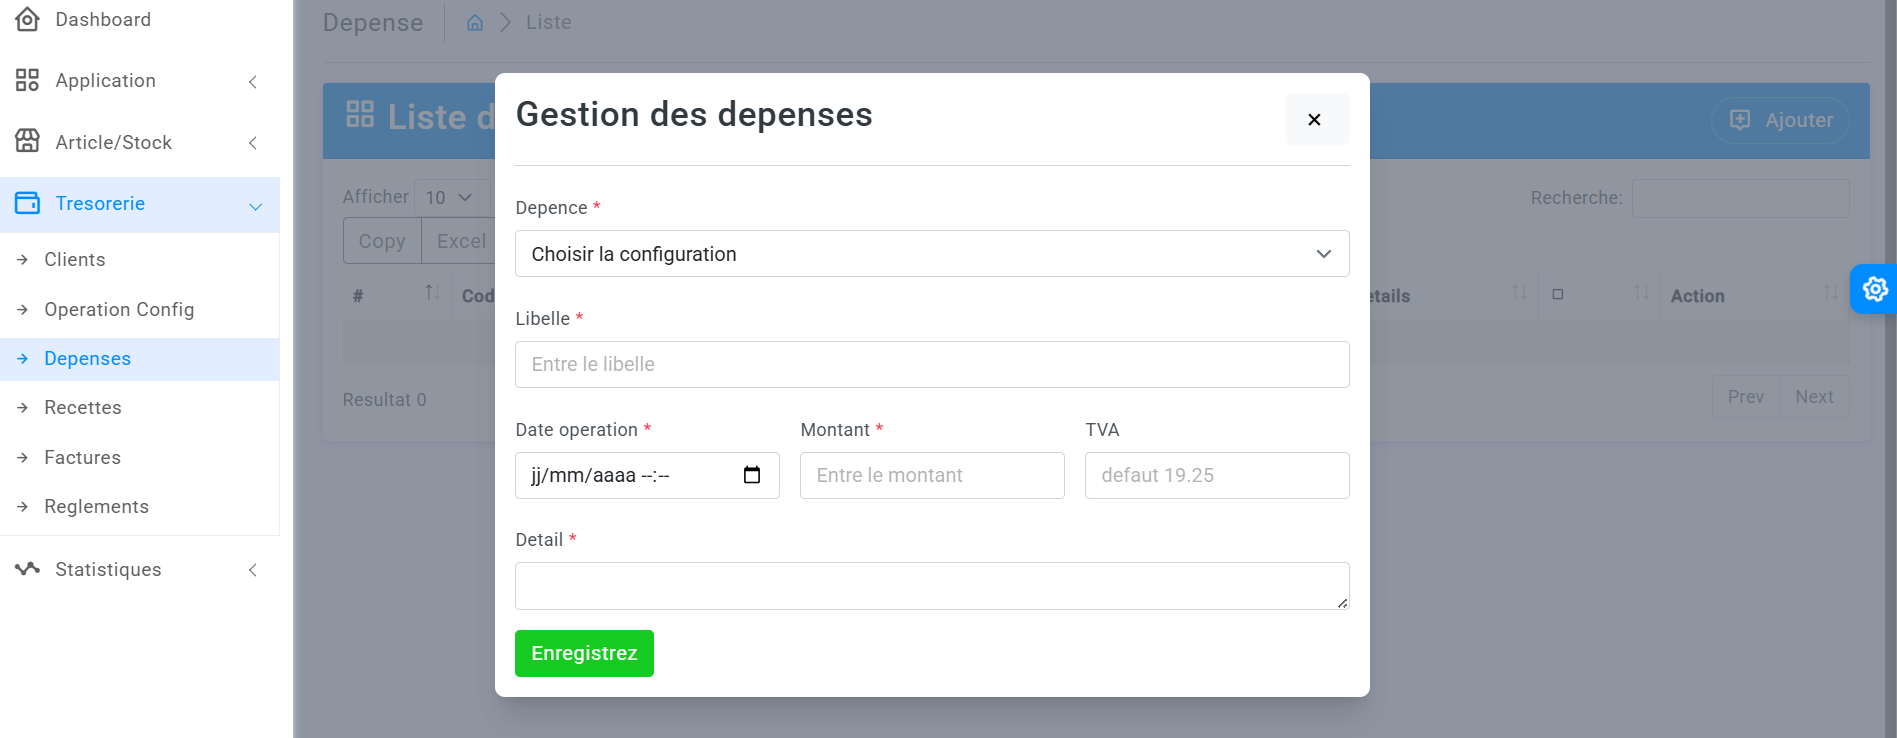Click the Article/Stock shop icon
Screen dimensions: 1897x738
click(27, 141)
